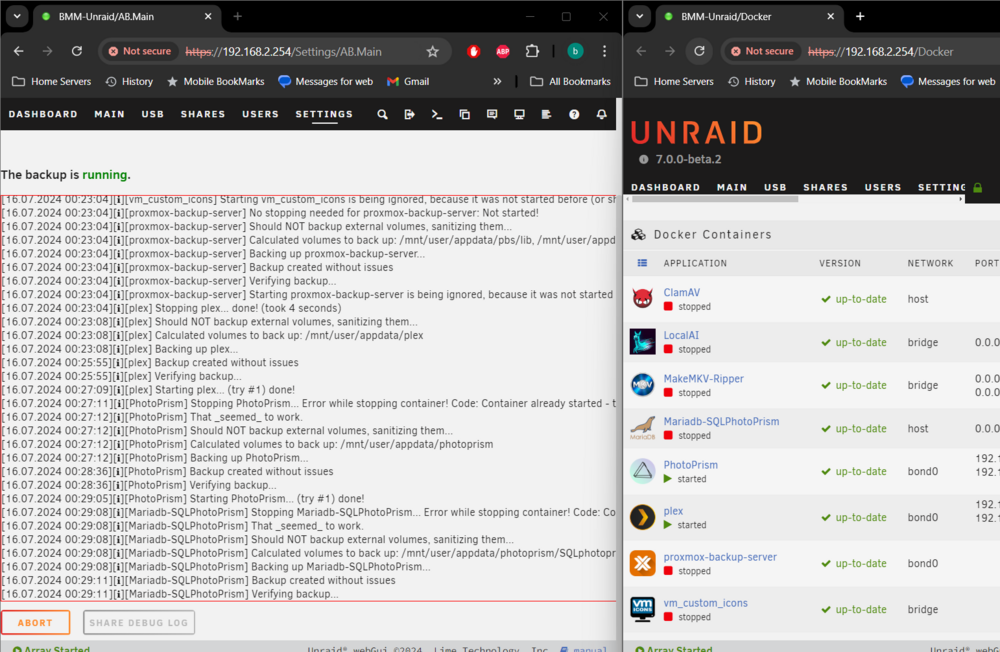Open new tab in AB.Main window
1000x652 pixels.
point(237,17)
